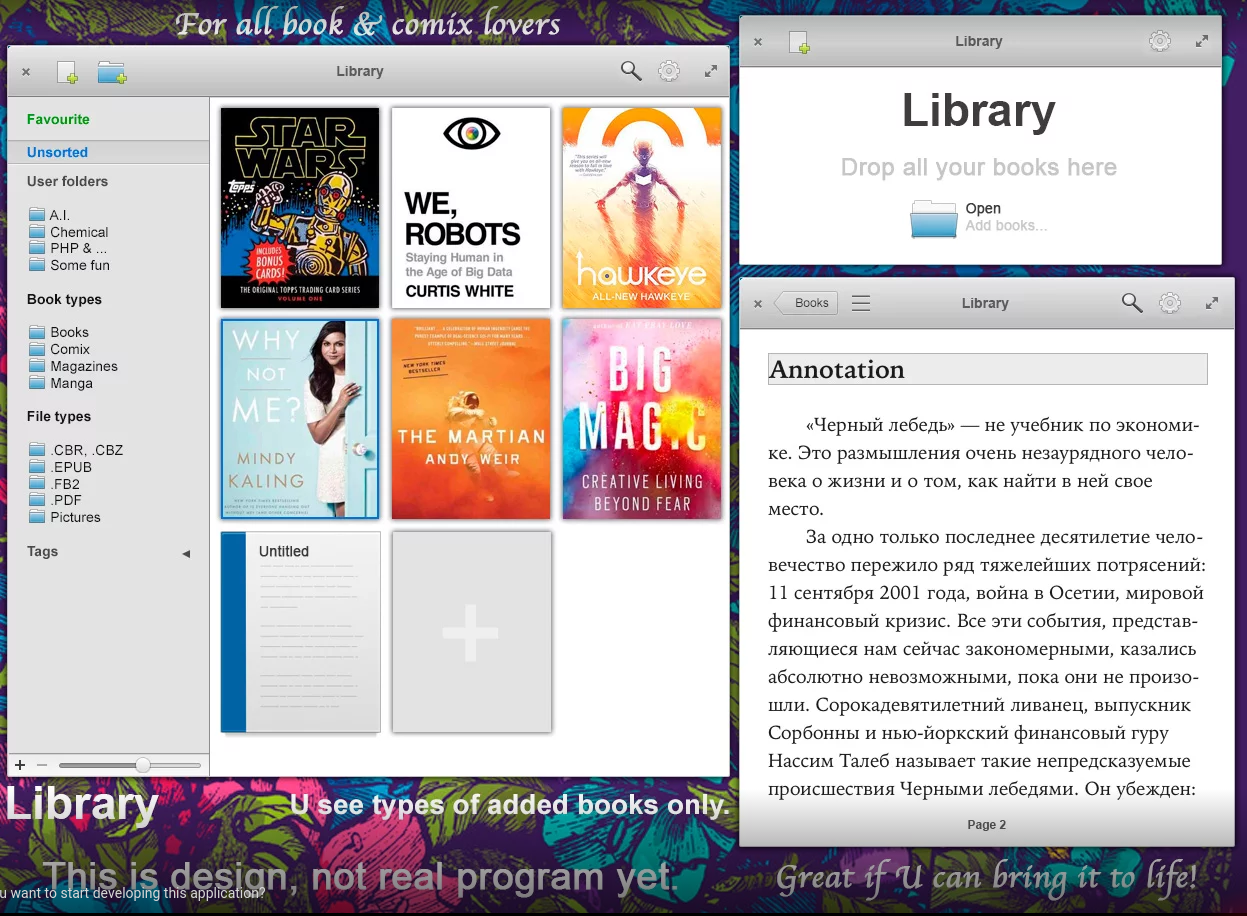Filter by Comix type

tap(59, 349)
